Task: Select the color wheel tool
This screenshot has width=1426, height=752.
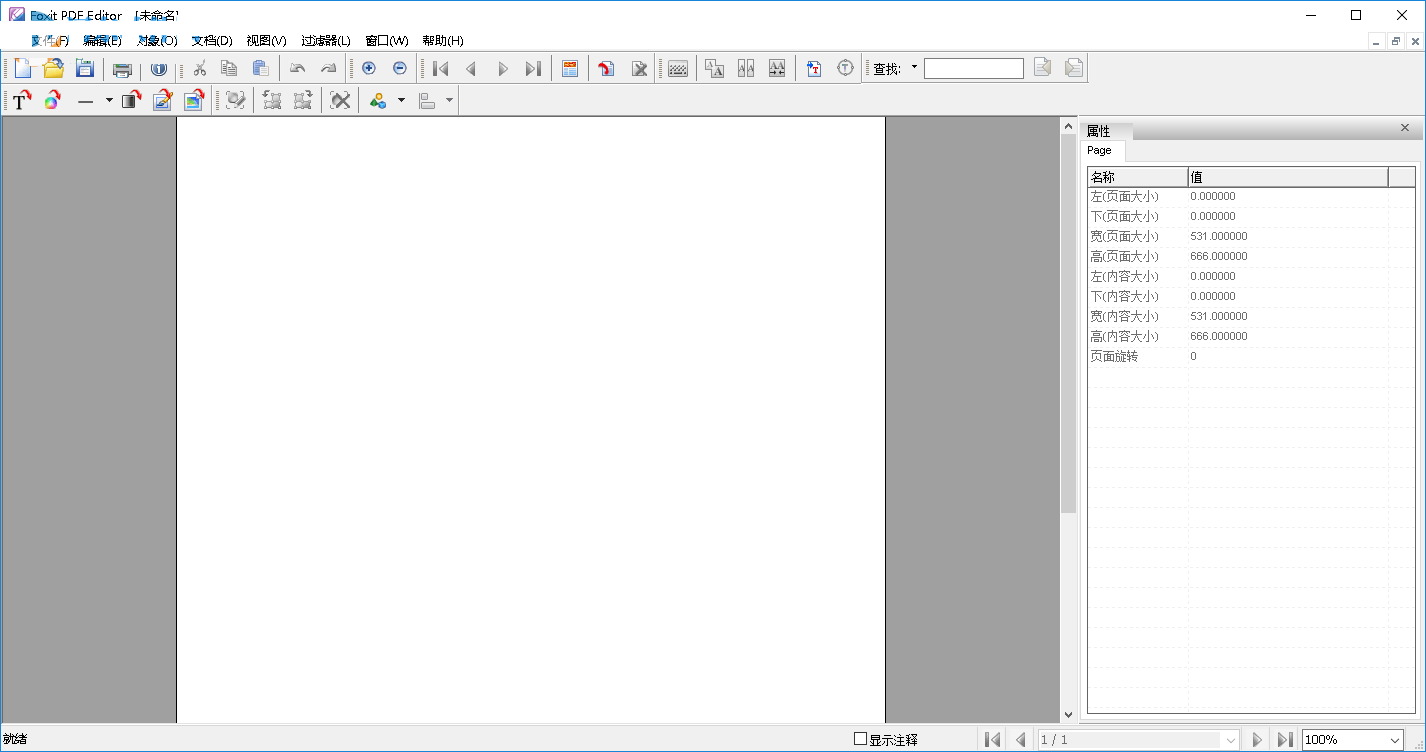Action: (x=52, y=100)
